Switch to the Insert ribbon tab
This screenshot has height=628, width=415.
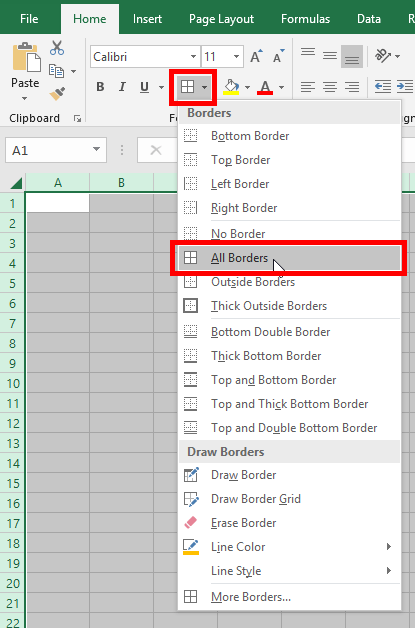click(147, 19)
